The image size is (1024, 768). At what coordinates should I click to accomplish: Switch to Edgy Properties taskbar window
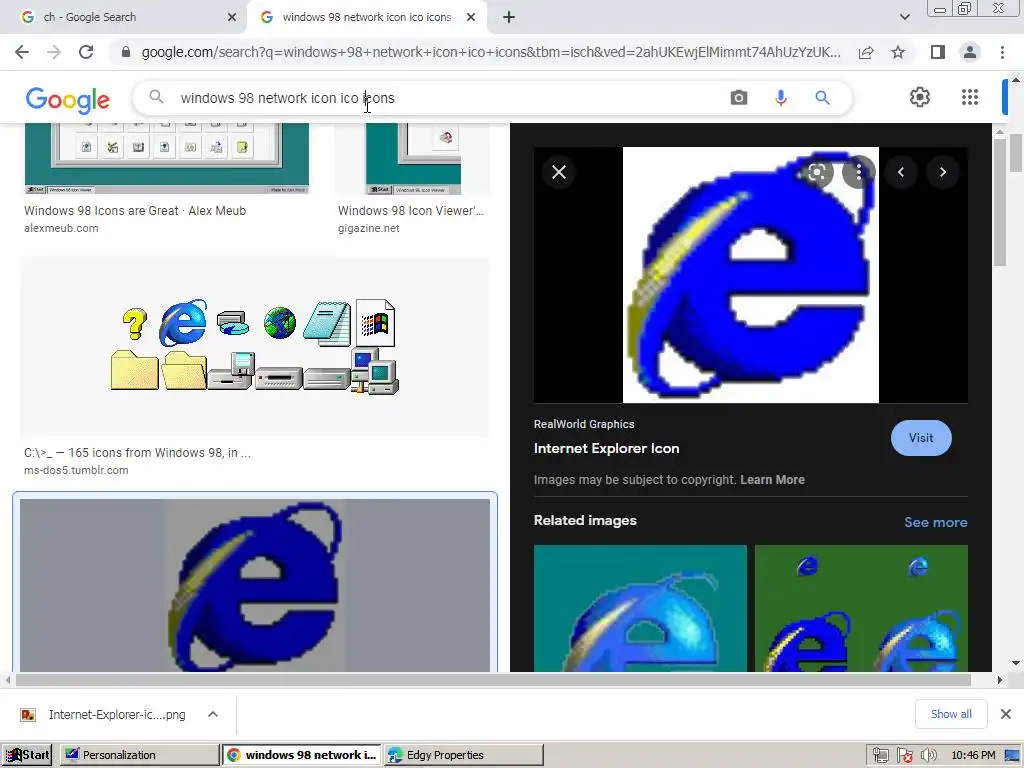(x=464, y=755)
